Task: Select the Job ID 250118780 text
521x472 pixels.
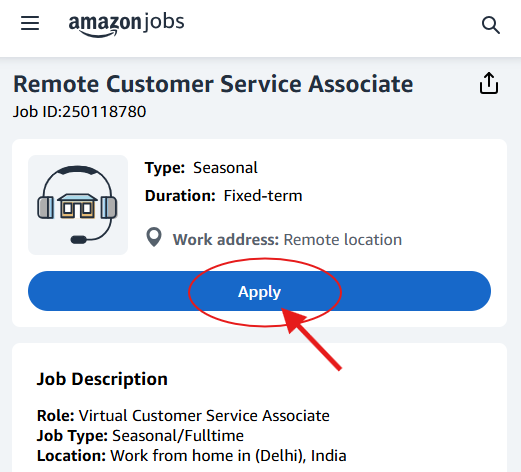Action: [79, 112]
